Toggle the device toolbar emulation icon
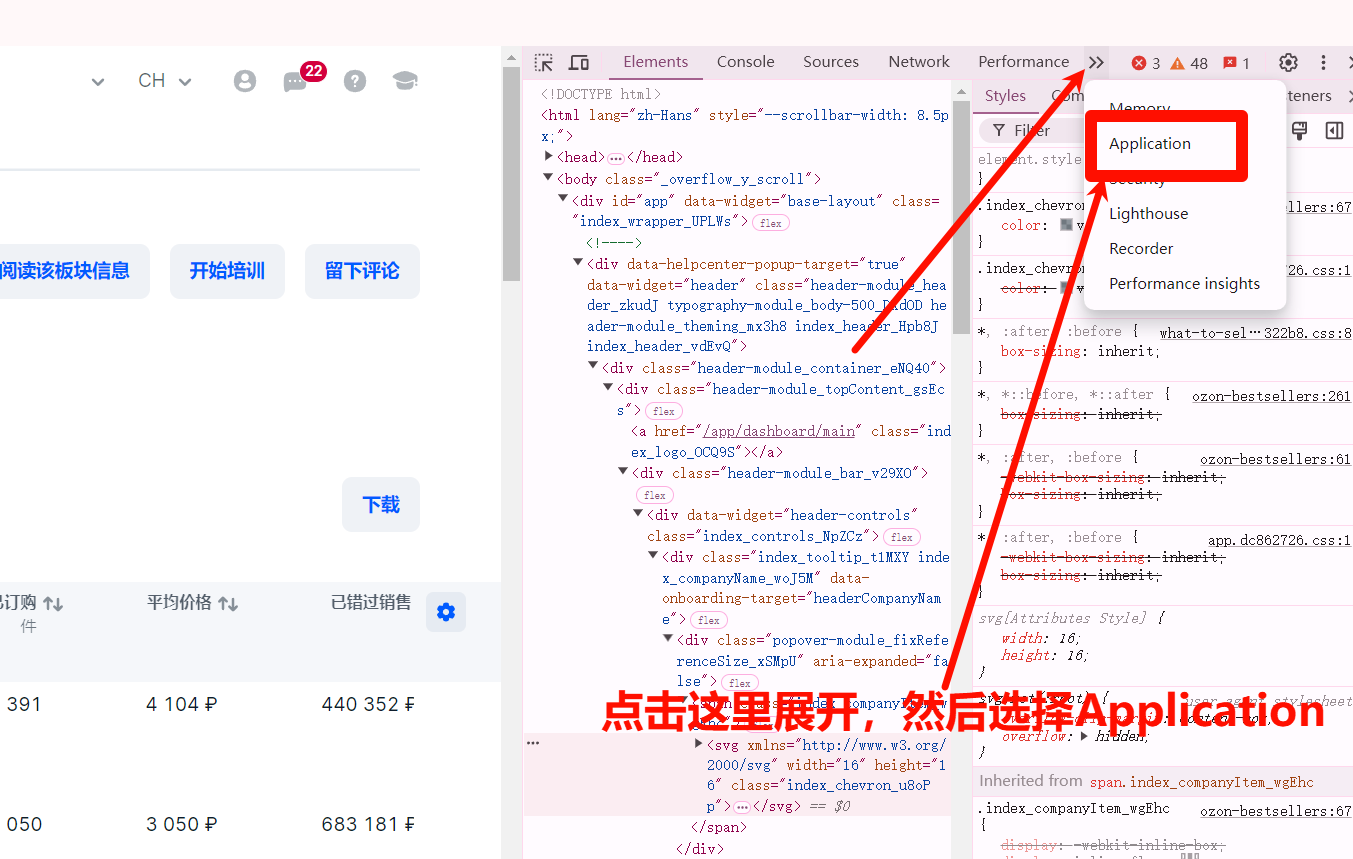Image resolution: width=1353 pixels, height=859 pixels. (579, 62)
